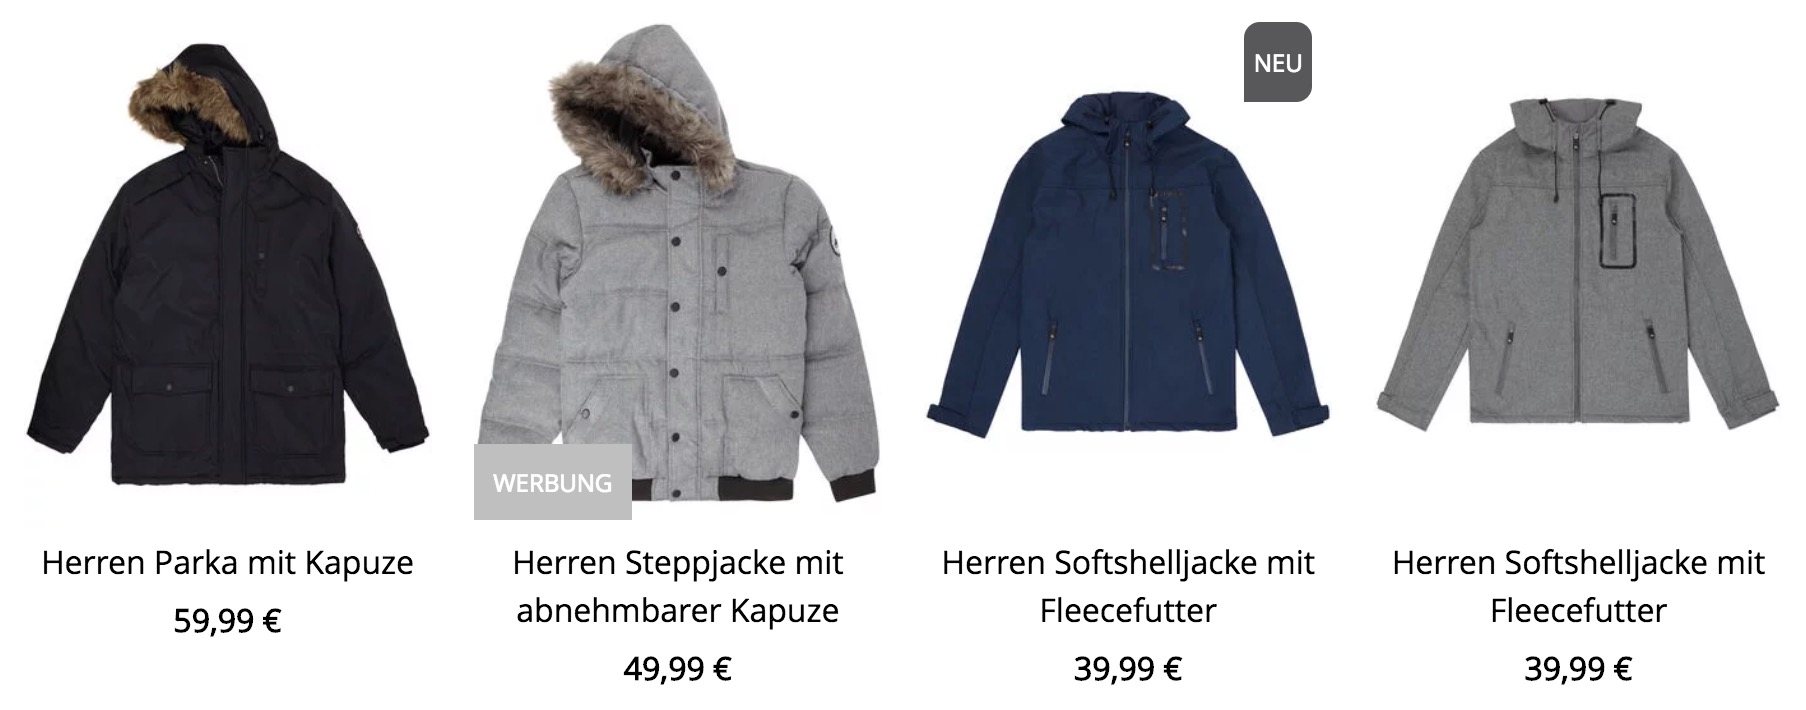Select the Softshelljacke title under the navy jacket

click(1128, 587)
